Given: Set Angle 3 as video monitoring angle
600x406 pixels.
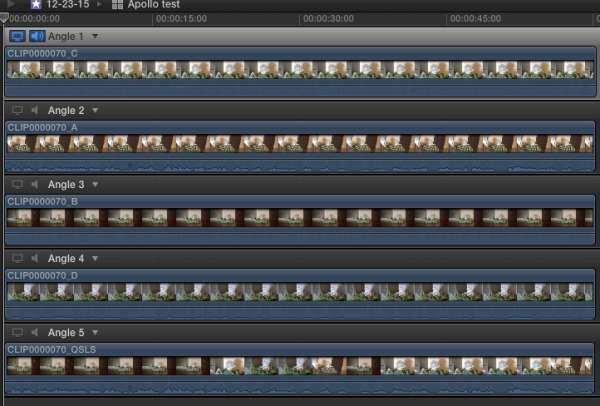Looking at the screenshot, I should [17, 184].
